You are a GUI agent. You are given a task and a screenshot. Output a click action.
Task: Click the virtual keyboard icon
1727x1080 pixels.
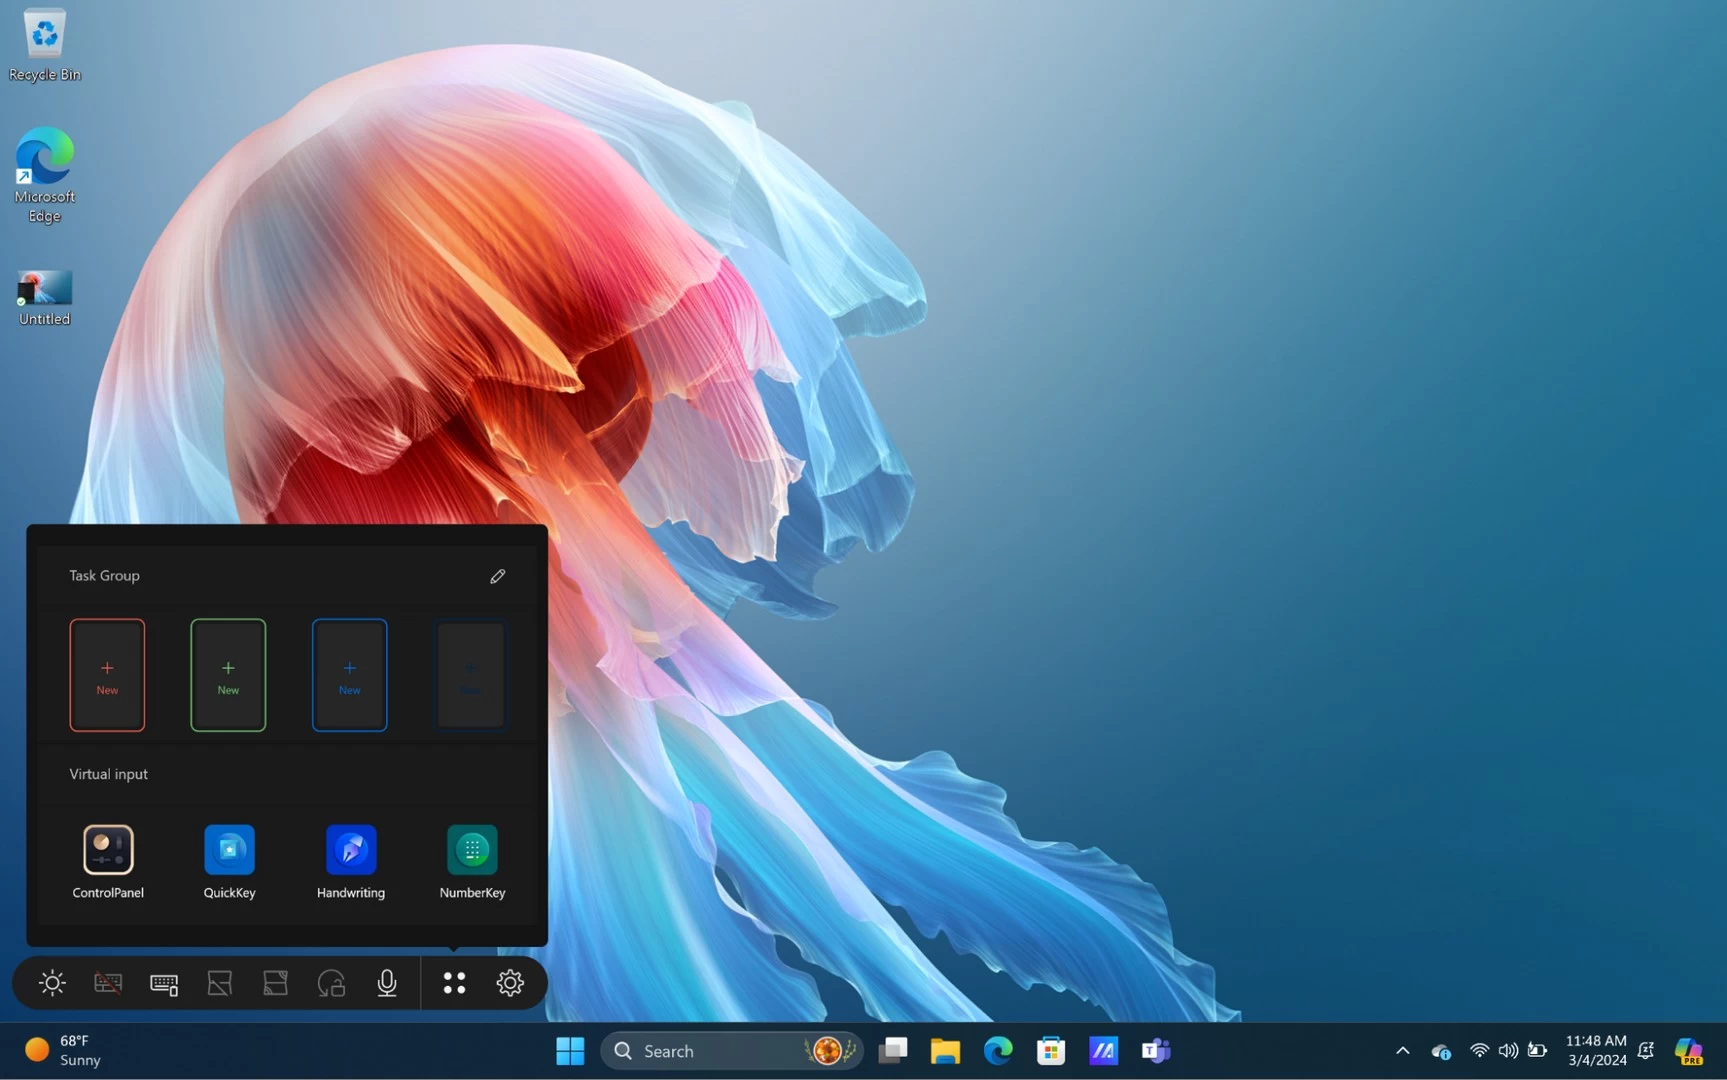(x=164, y=983)
